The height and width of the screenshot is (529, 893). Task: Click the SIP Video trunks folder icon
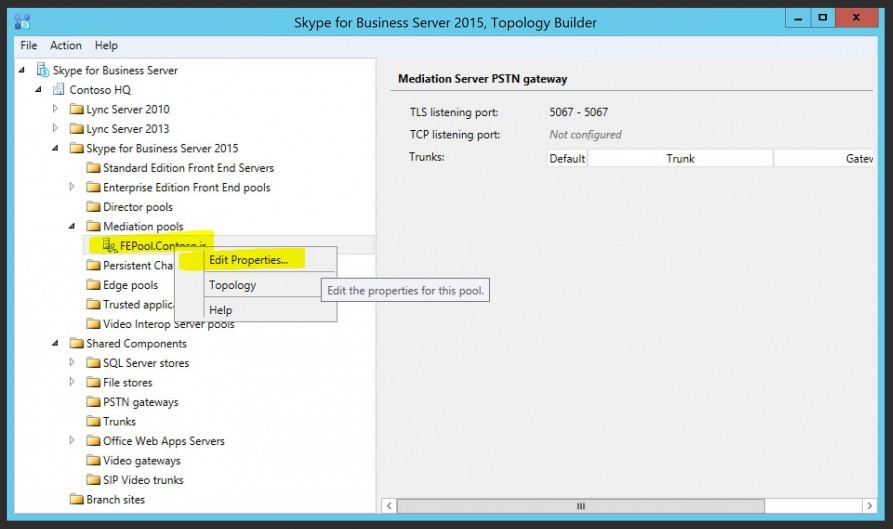click(x=93, y=479)
